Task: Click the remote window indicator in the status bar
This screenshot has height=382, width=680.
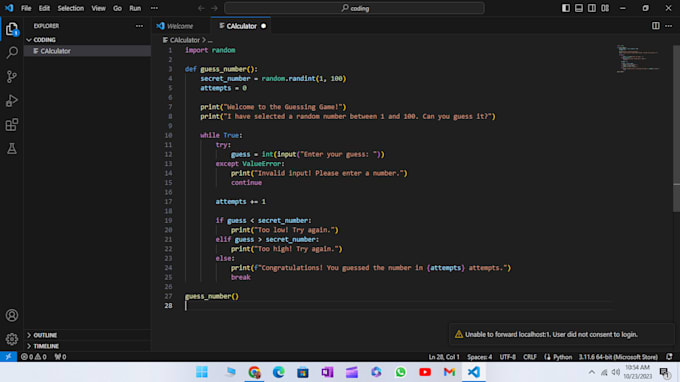Action: pyautogui.click(x=8, y=357)
